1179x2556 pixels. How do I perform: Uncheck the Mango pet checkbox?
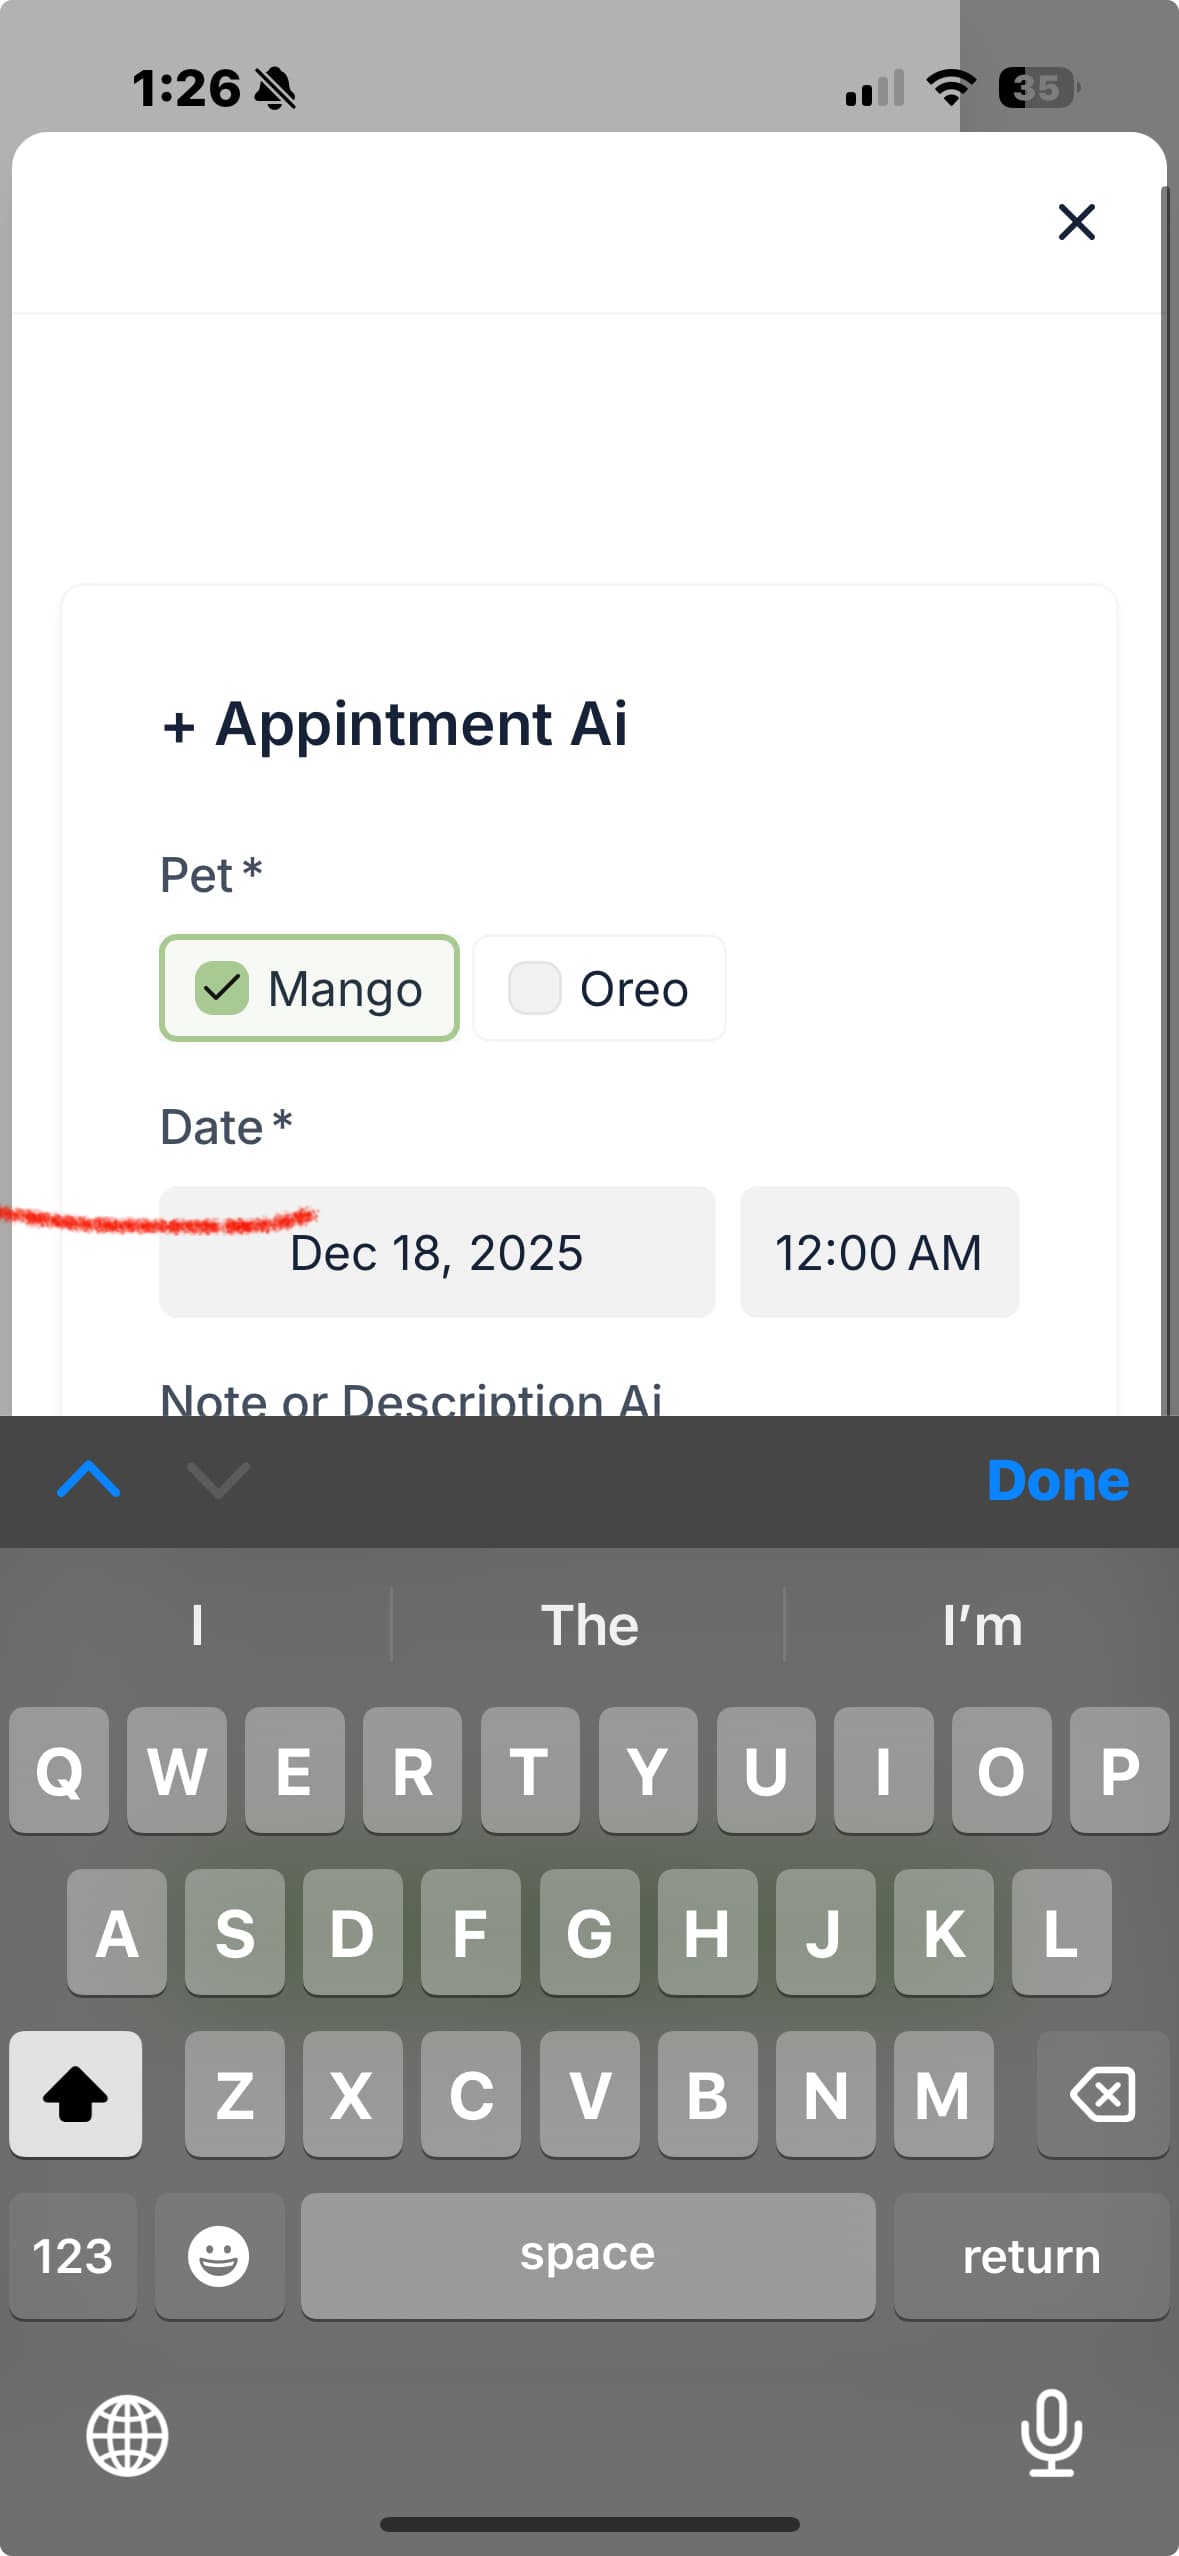[x=222, y=988]
